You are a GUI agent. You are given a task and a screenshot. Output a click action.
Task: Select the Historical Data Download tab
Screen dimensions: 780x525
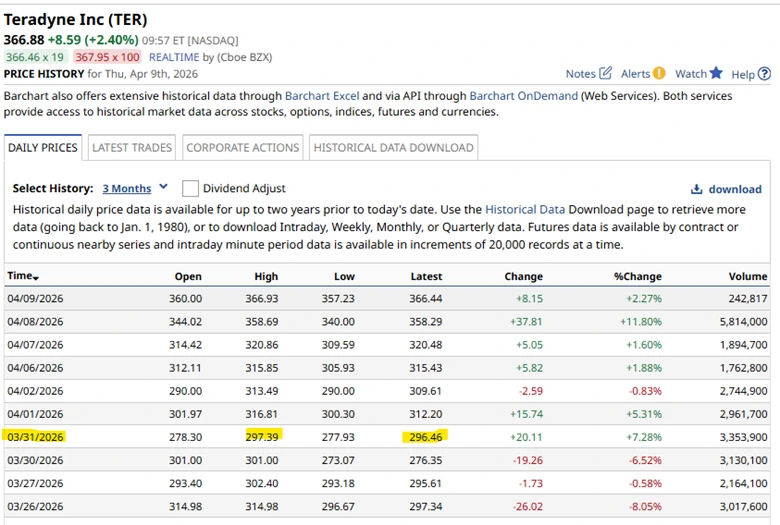pyautogui.click(x=393, y=147)
